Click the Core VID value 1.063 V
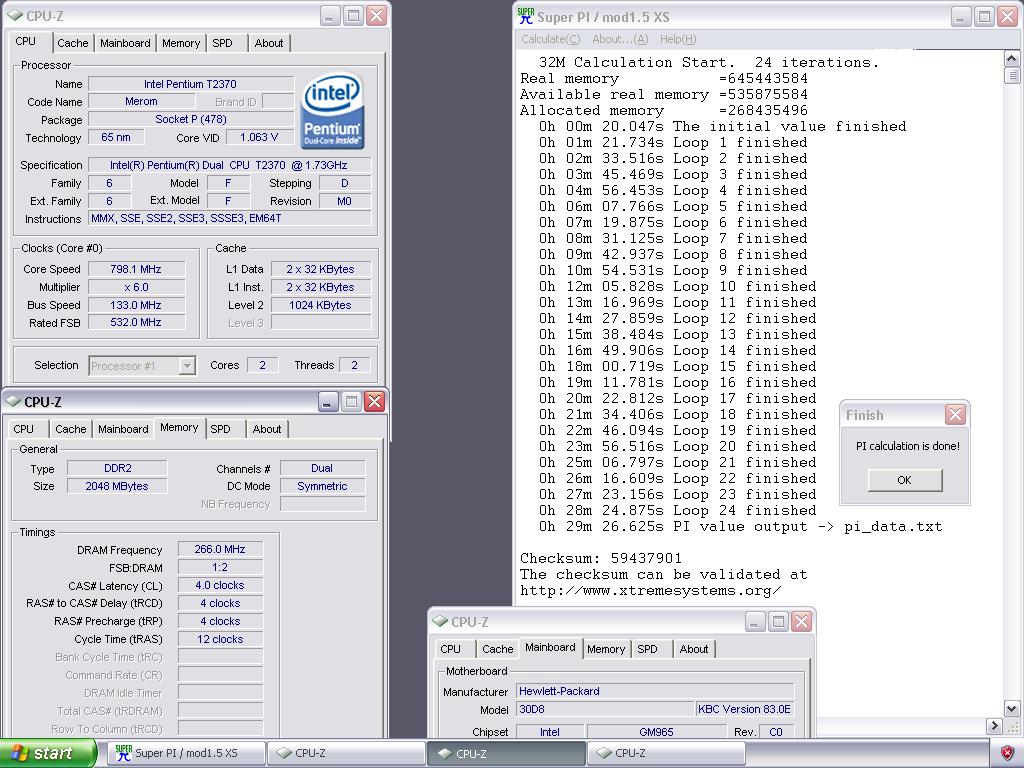The height and width of the screenshot is (768, 1024). 259,138
